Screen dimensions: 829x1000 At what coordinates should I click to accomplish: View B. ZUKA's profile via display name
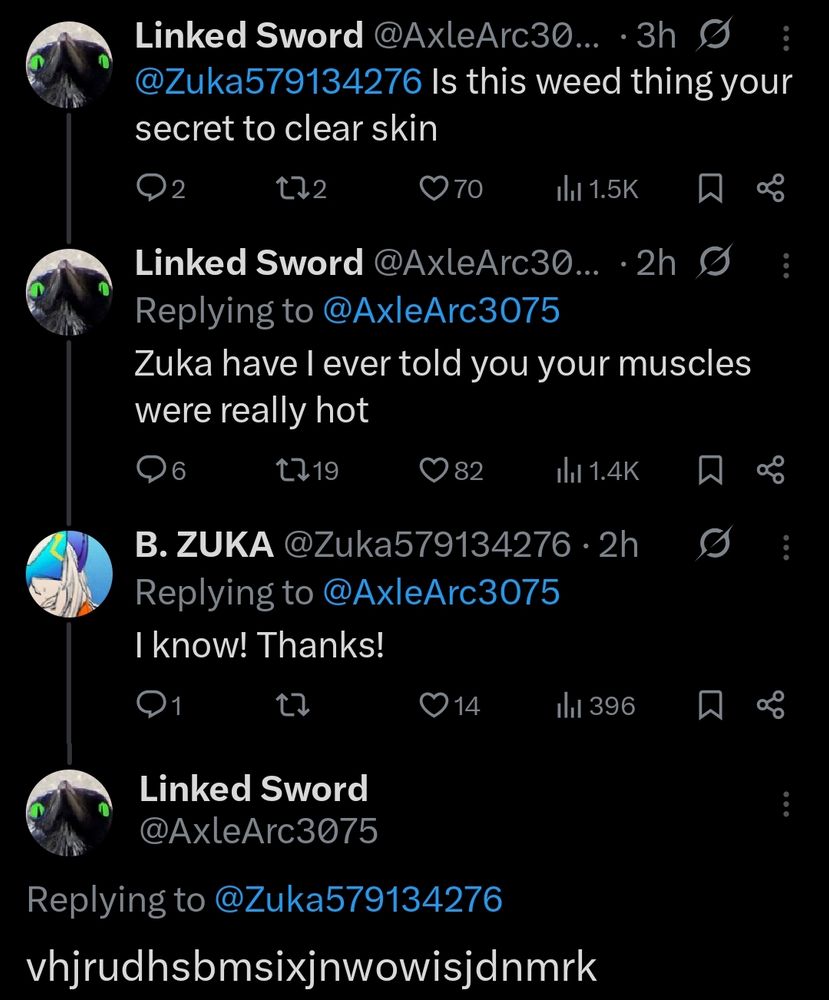(204, 545)
